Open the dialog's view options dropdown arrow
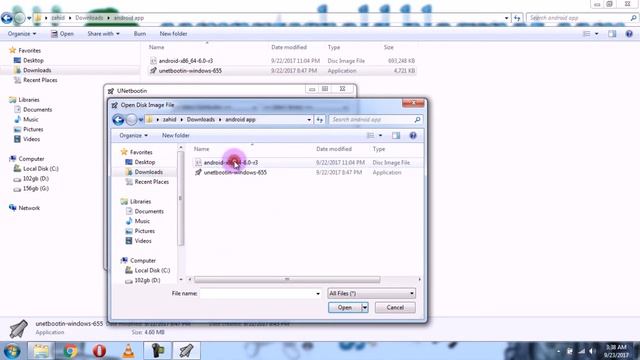Screen dimensions: 640x360 click(x=380, y=136)
